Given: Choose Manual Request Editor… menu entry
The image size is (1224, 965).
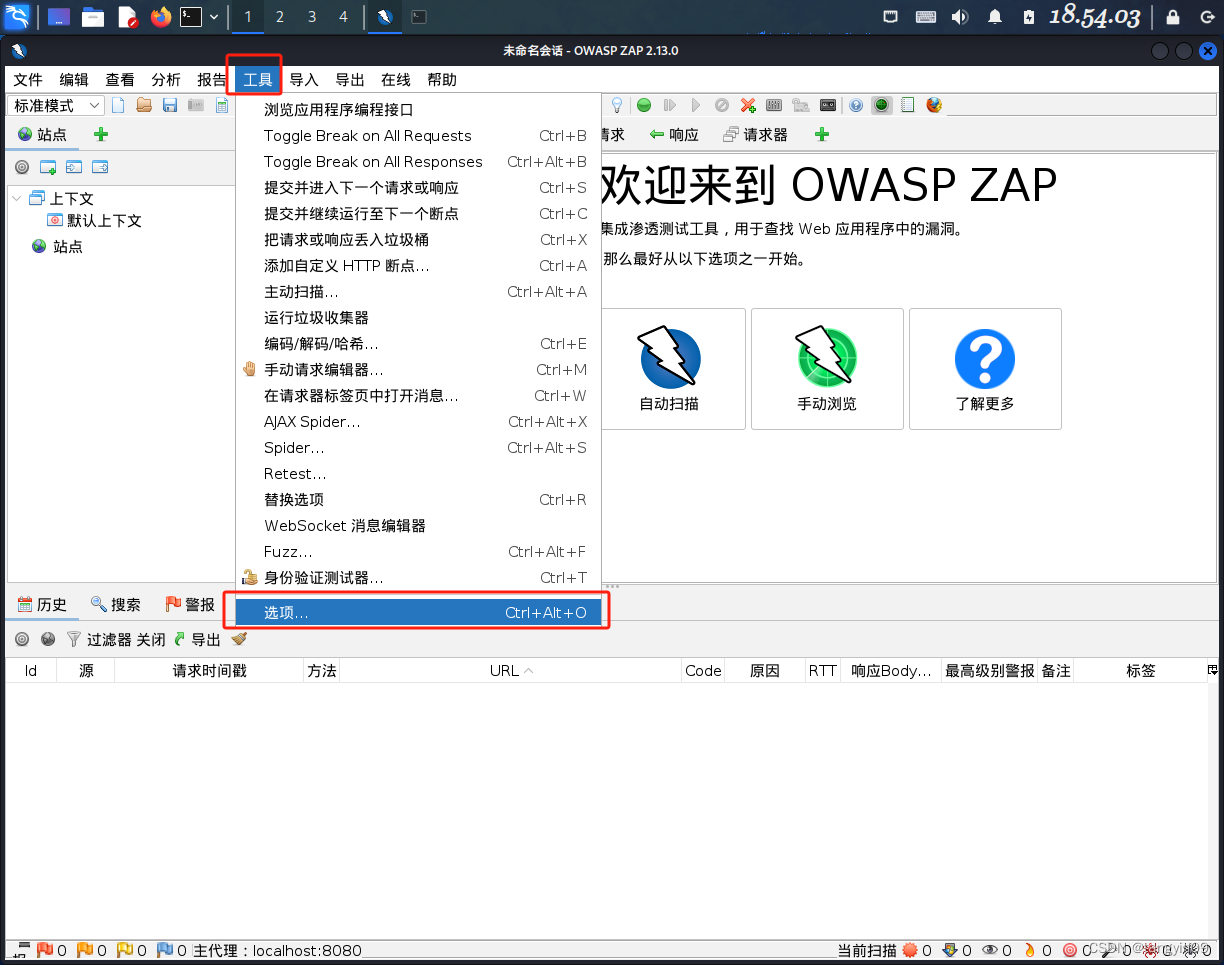Looking at the screenshot, I should click(419, 370).
